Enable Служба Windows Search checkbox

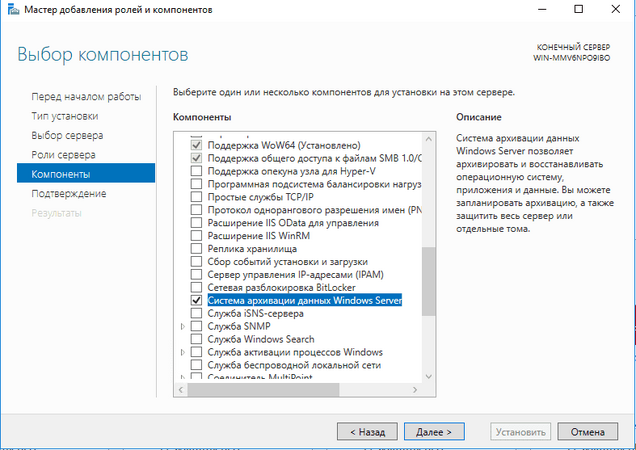[x=196, y=339]
